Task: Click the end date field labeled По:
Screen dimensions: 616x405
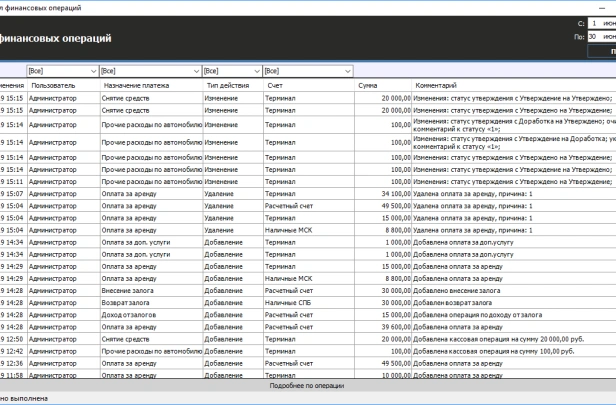Action: [x=602, y=36]
